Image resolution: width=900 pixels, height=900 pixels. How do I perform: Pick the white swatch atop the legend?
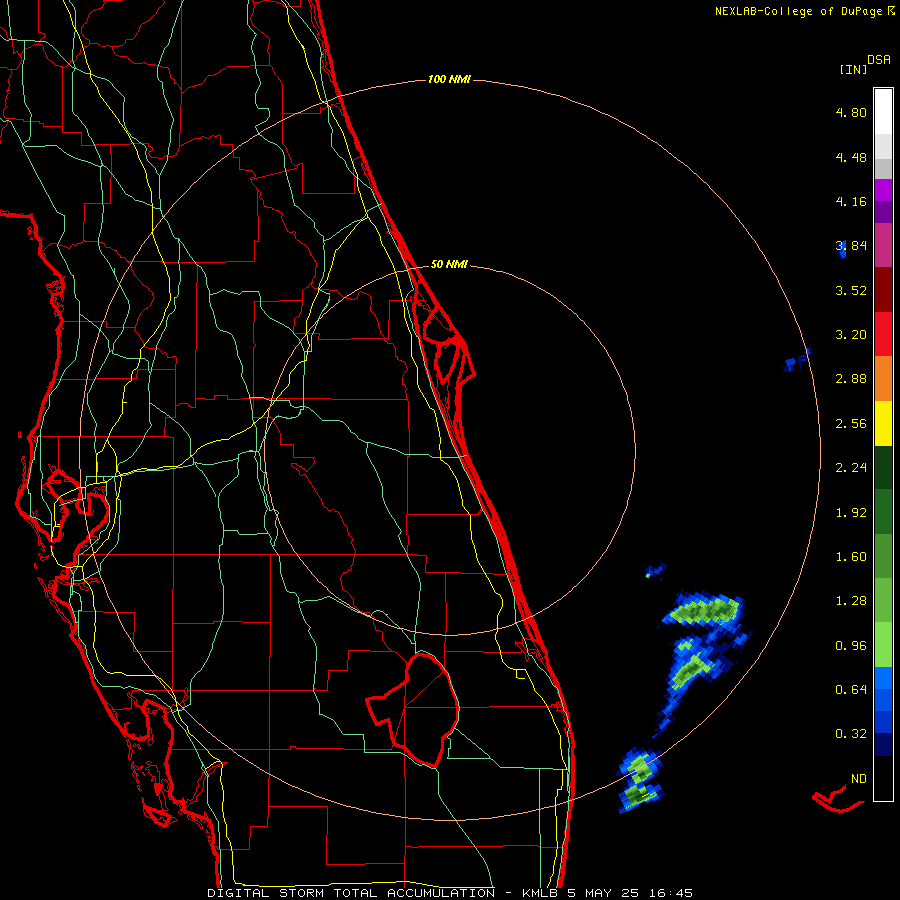883,111
